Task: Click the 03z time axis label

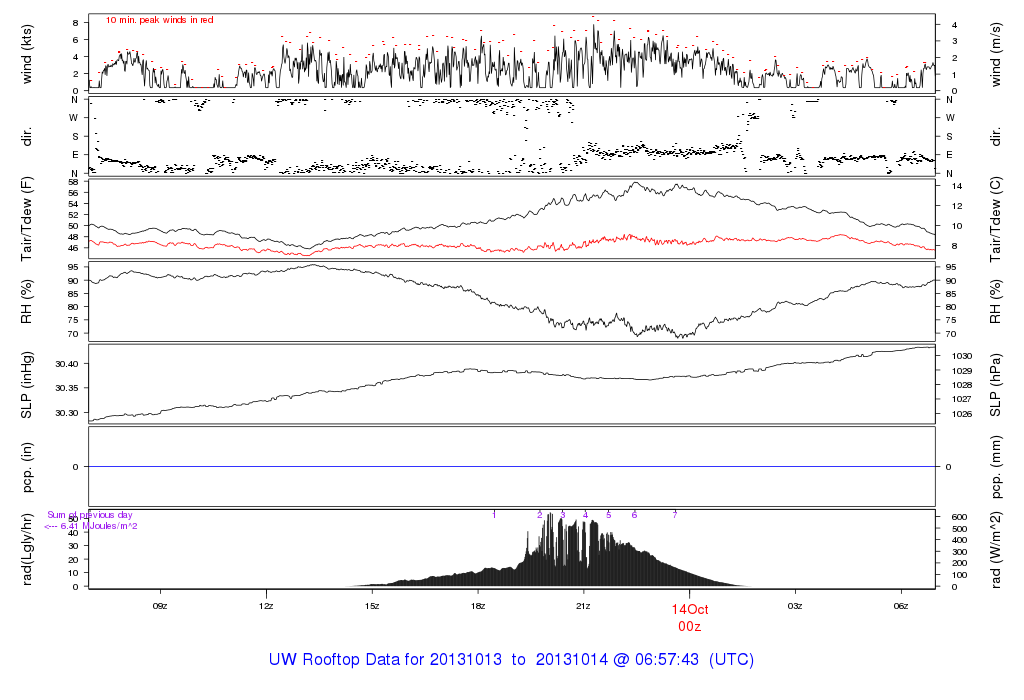Action: tap(795, 606)
